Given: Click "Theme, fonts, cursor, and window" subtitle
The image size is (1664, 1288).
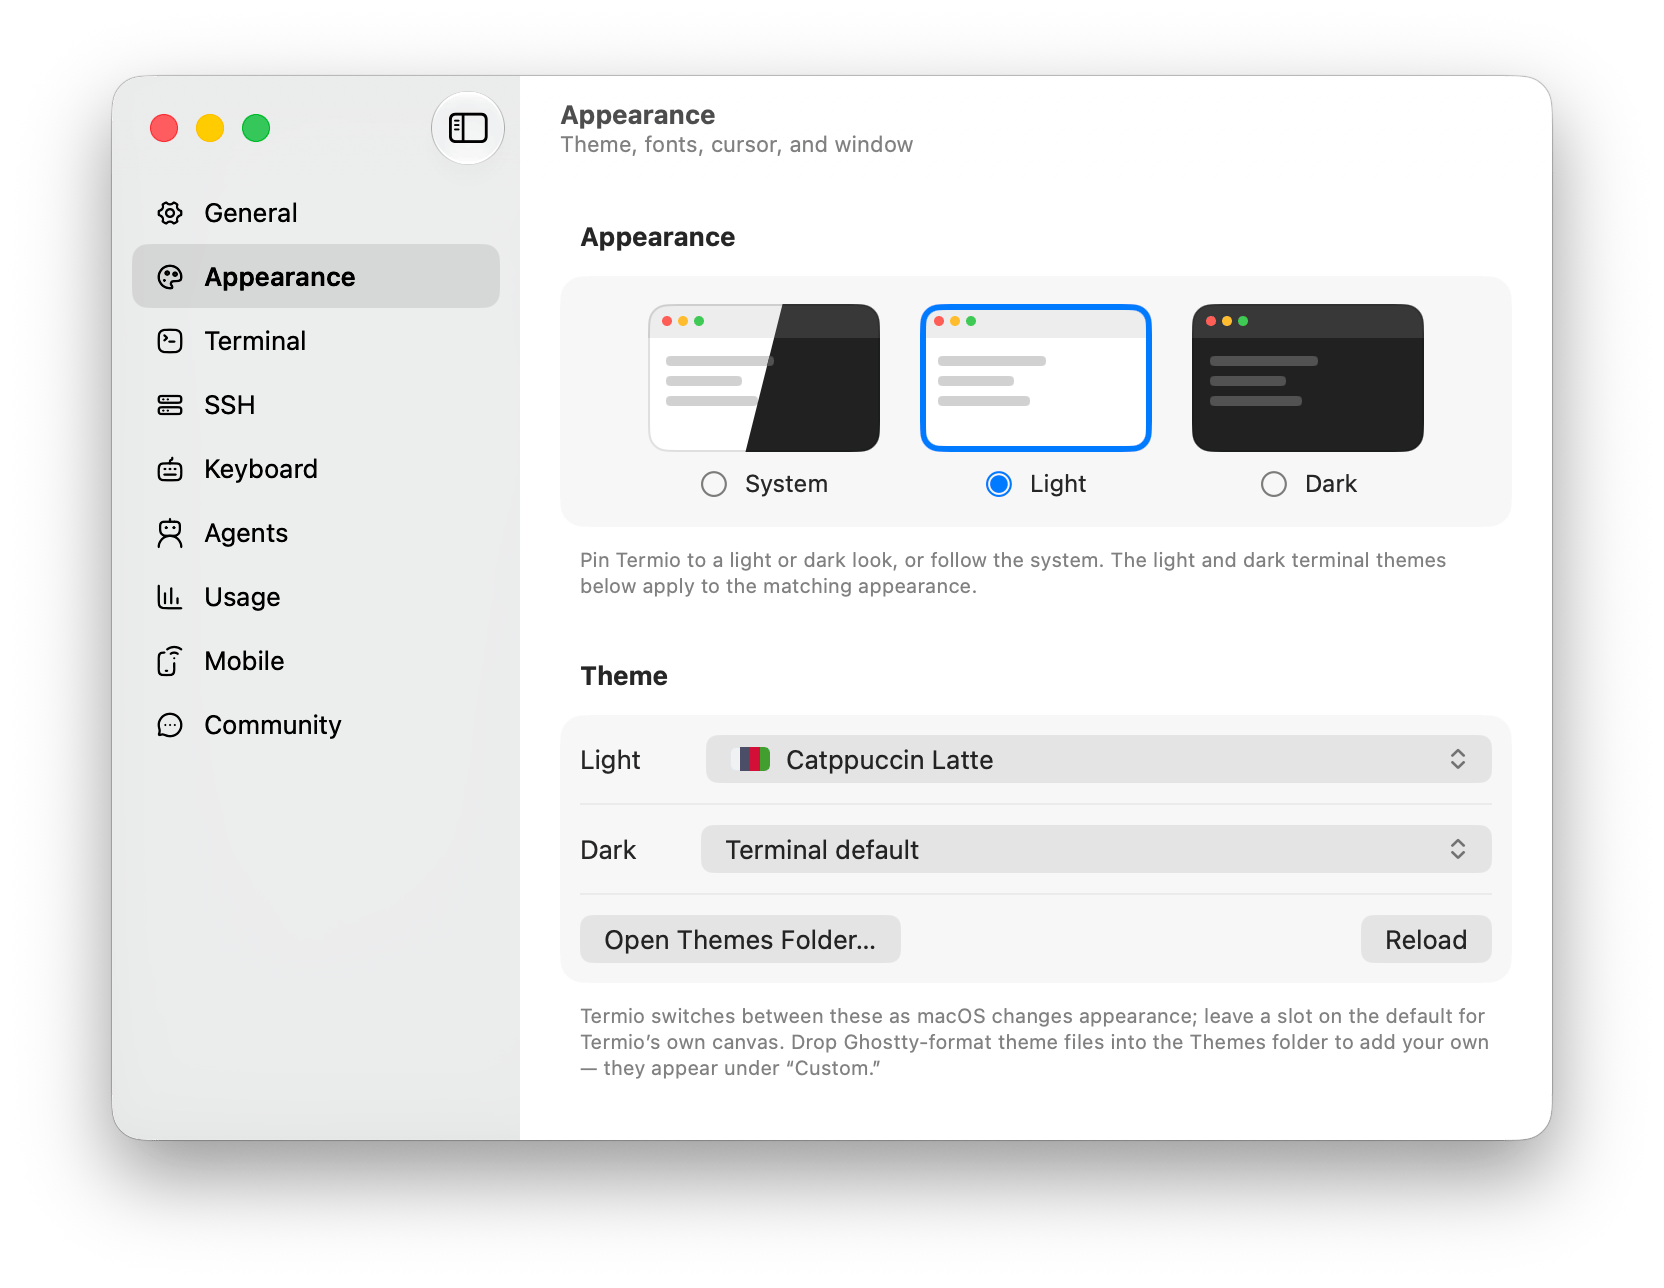Looking at the screenshot, I should [x=737, y=145].
